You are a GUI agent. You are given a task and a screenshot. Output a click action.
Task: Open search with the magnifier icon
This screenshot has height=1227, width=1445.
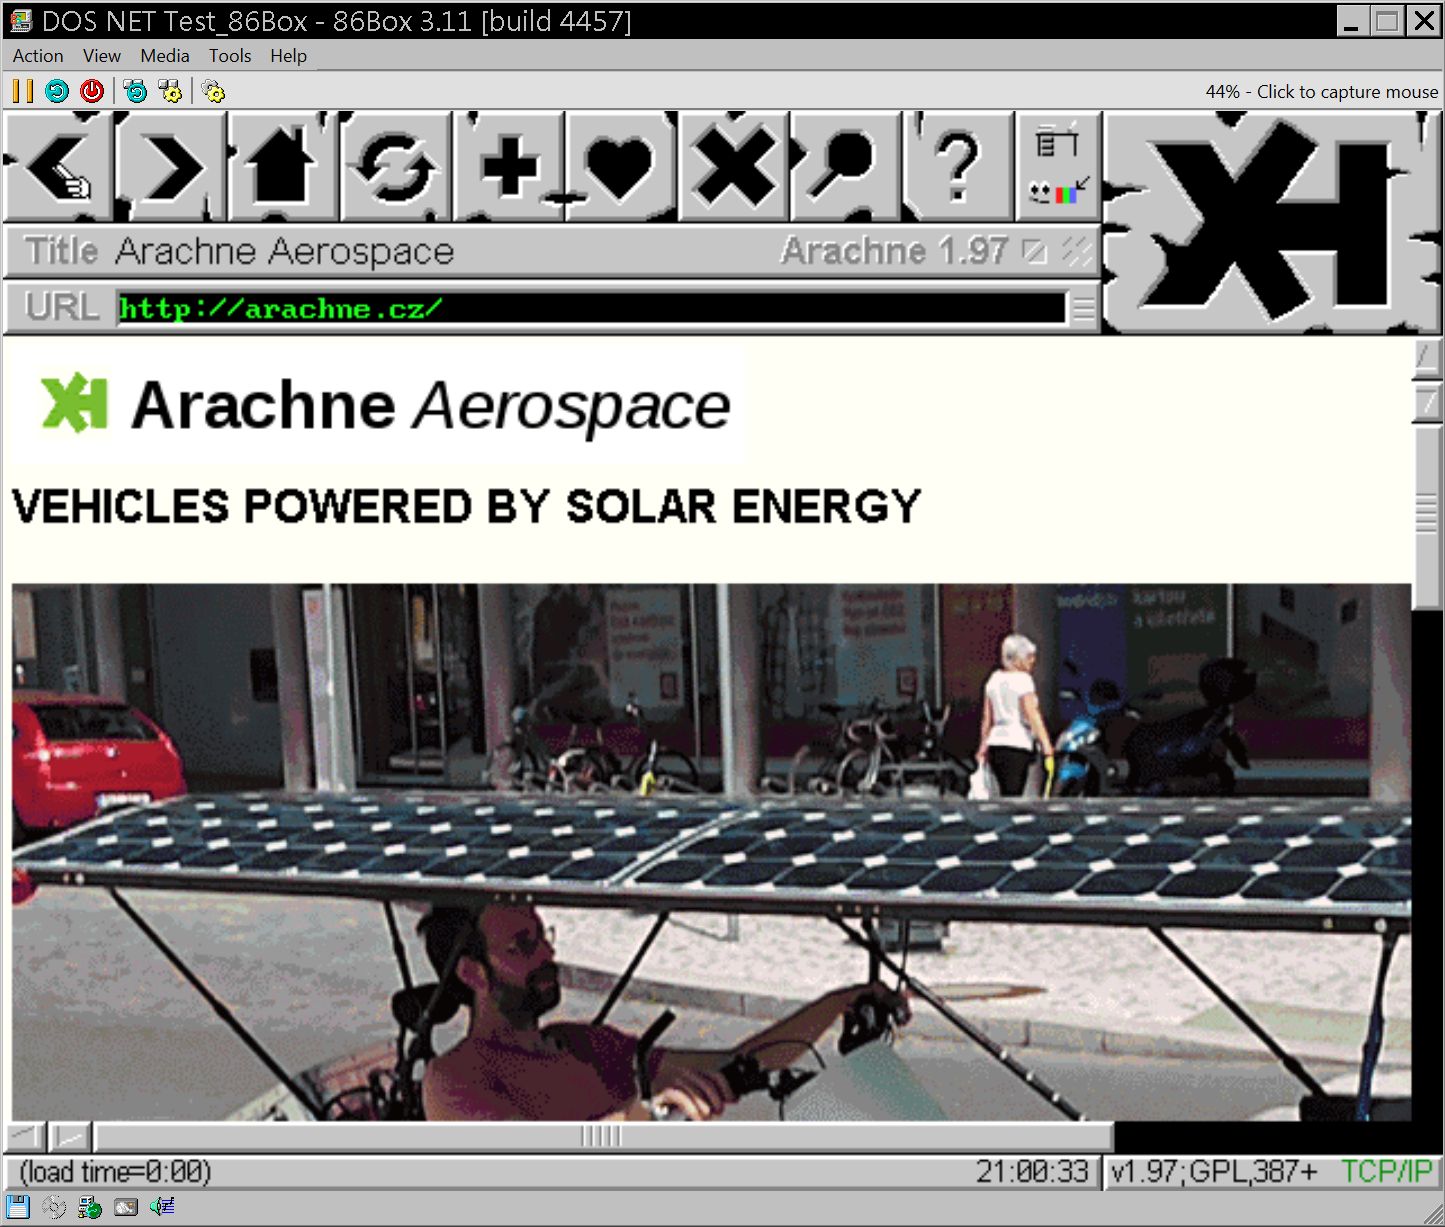tap(846, 165)
